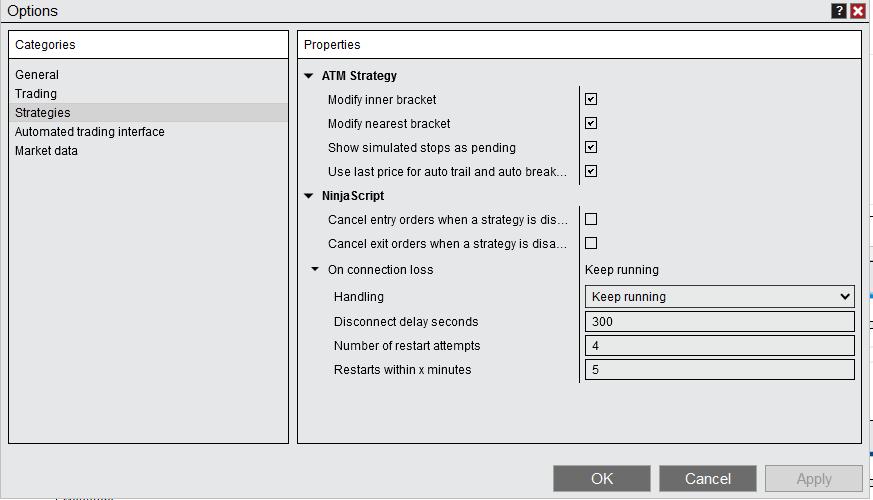
Task: Click the help question mark icon
Action: coord(839,11)
